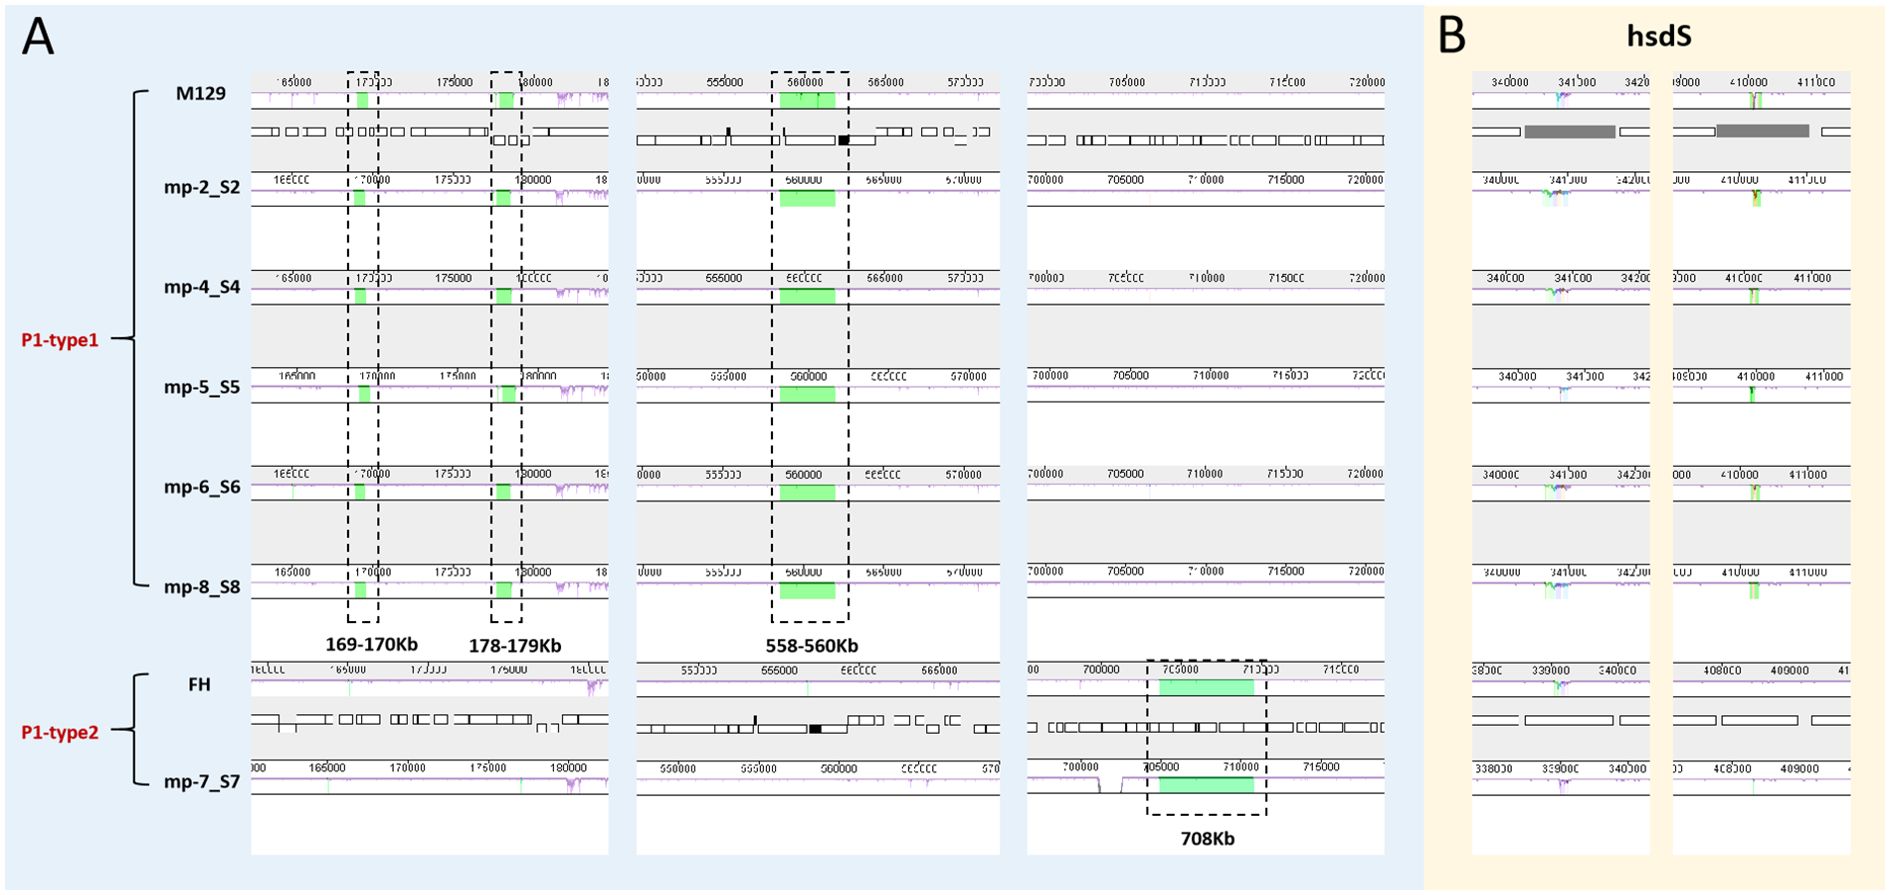Viewport: 1890px width, 895px height.
Task: Click the red P1-type1 group label
Action: [60, 341]
